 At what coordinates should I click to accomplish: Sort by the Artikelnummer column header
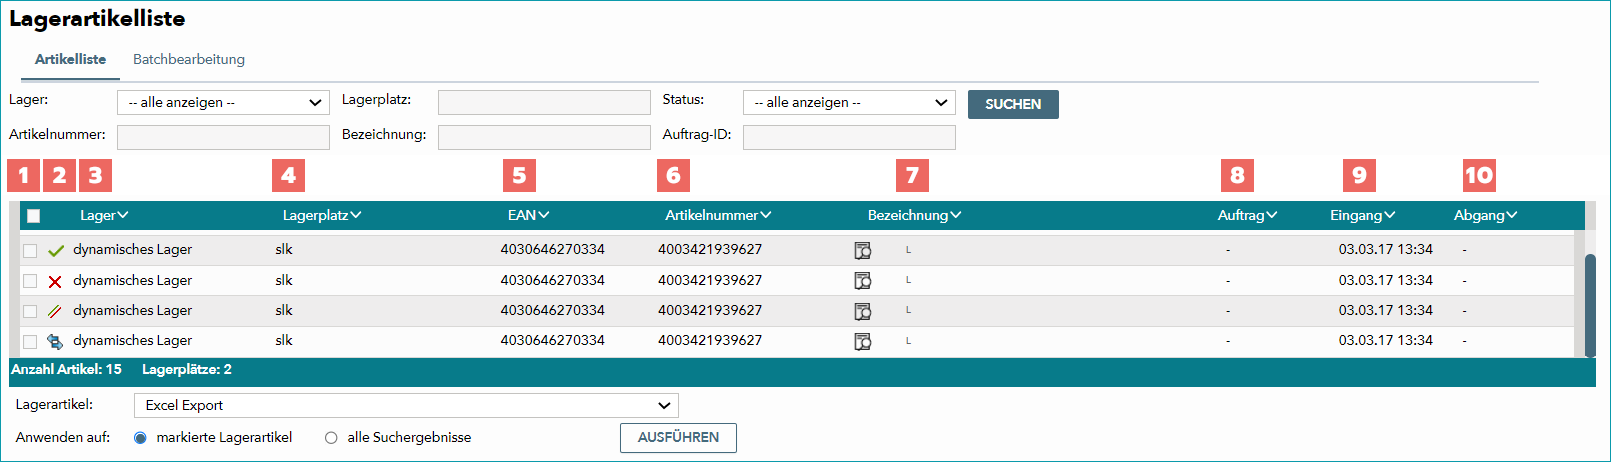(718, 215)
